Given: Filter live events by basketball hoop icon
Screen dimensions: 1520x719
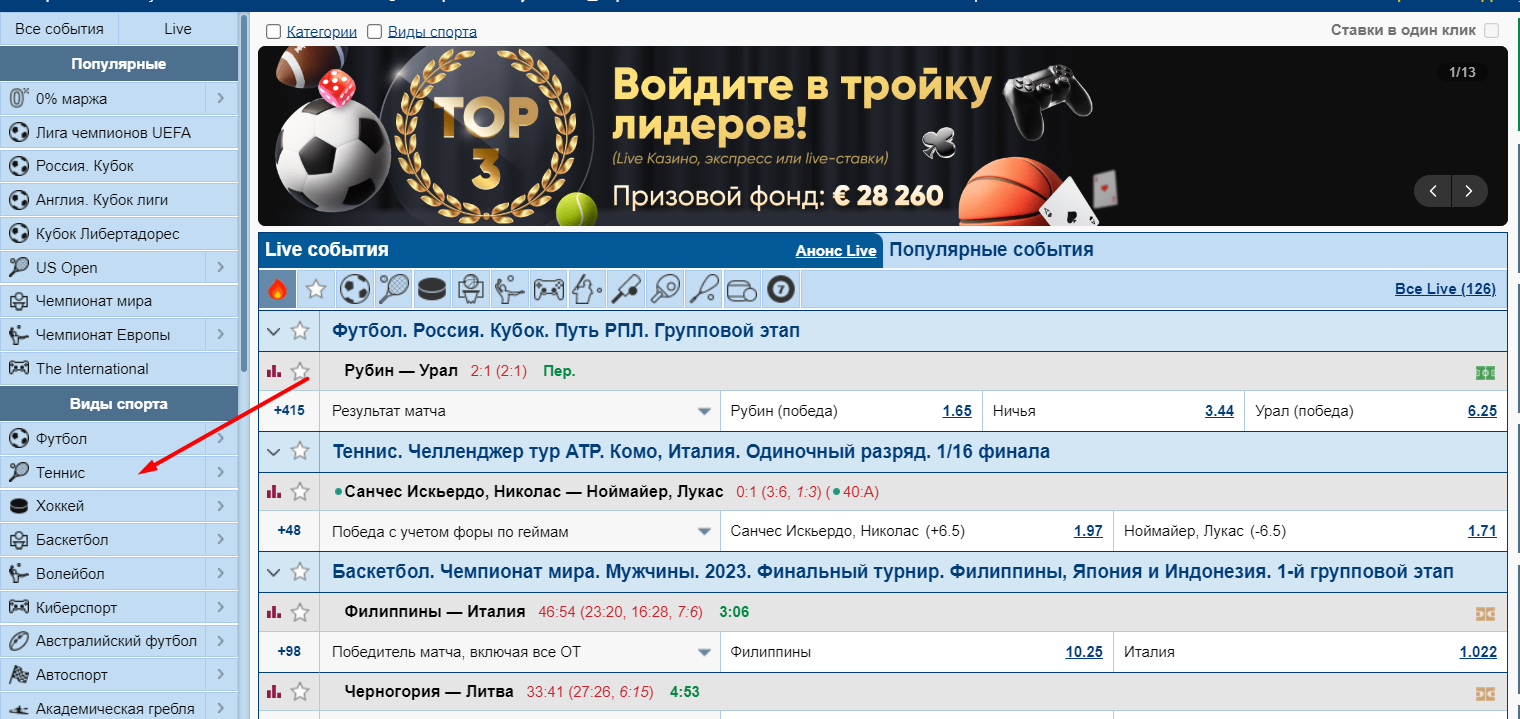Looking at the screenshot, I should [x=471, y=289].
